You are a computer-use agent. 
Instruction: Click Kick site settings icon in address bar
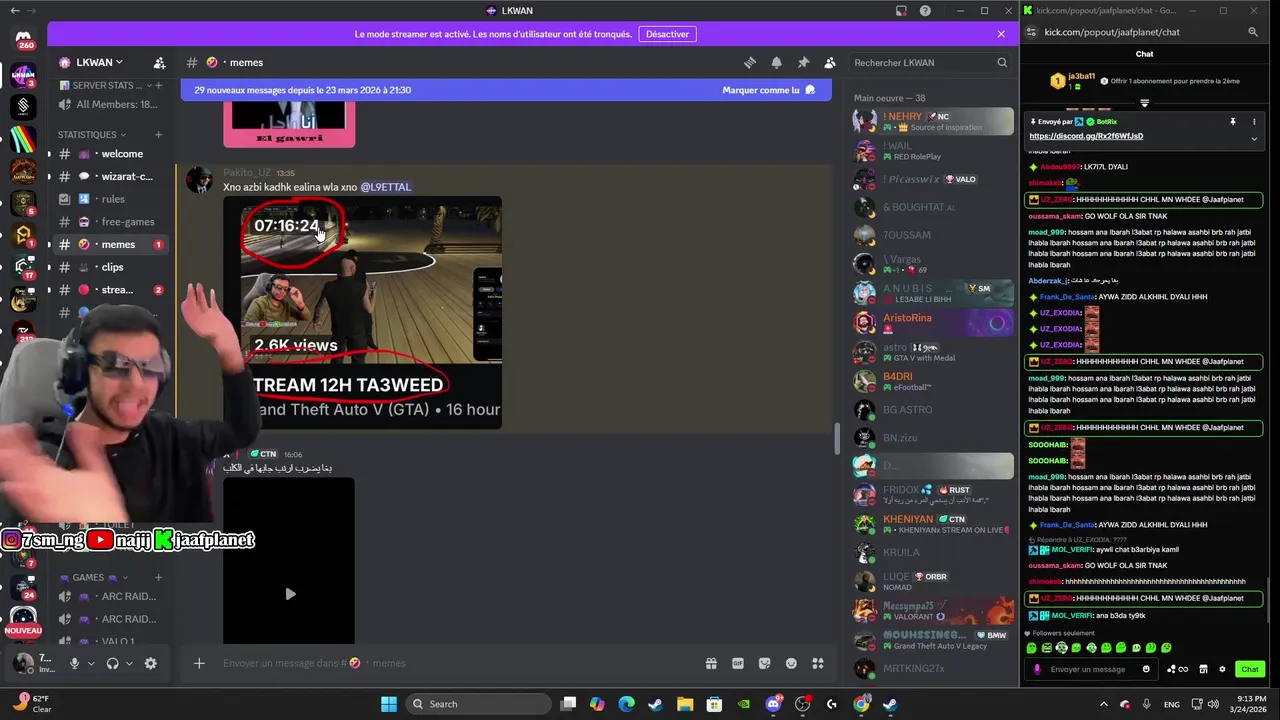click(1033, 32)
